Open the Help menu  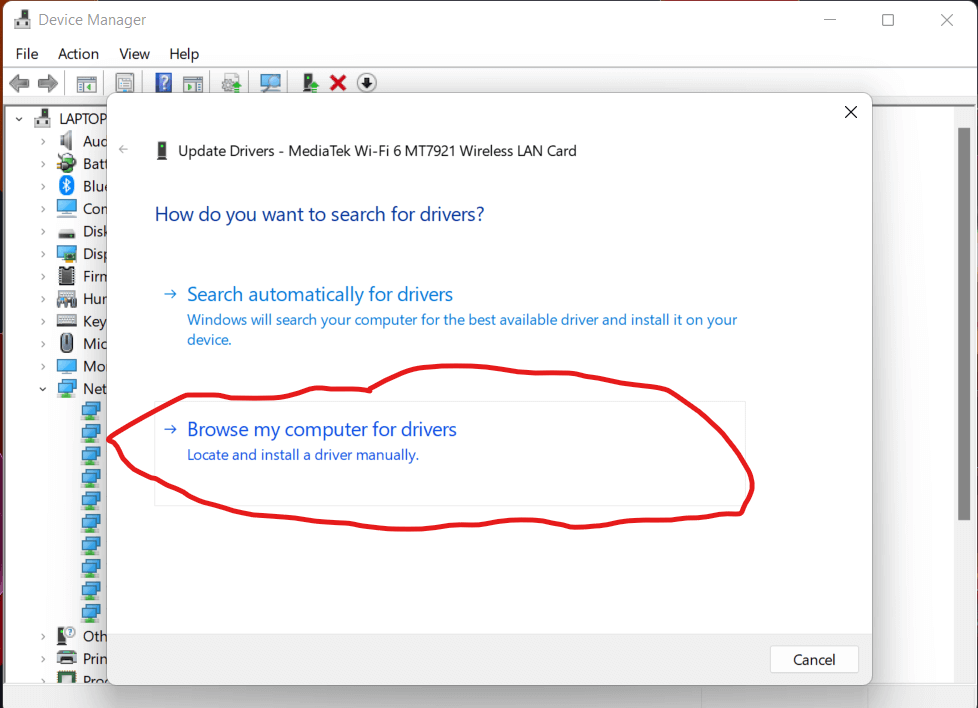[184, 54]
